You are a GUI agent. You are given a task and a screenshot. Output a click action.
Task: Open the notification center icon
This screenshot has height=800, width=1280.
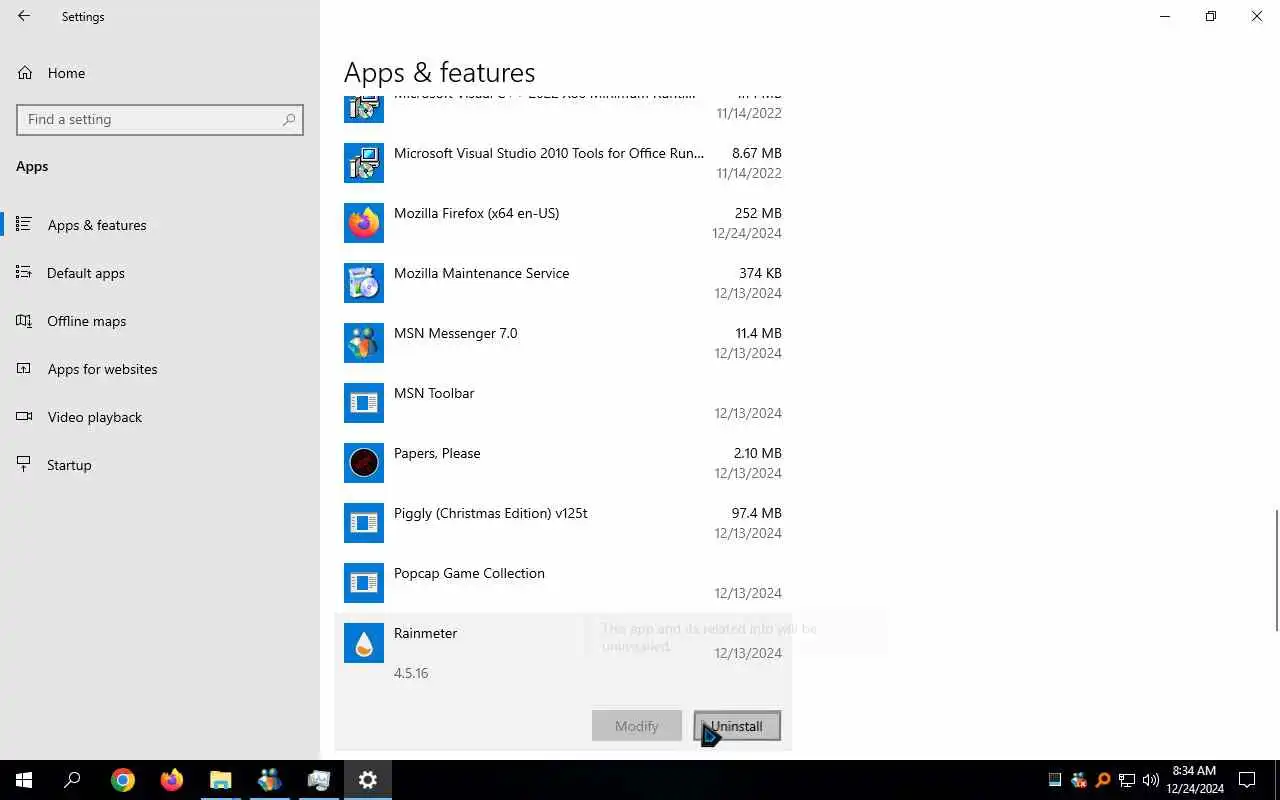pyautogui.click(x=1247, y=780)
